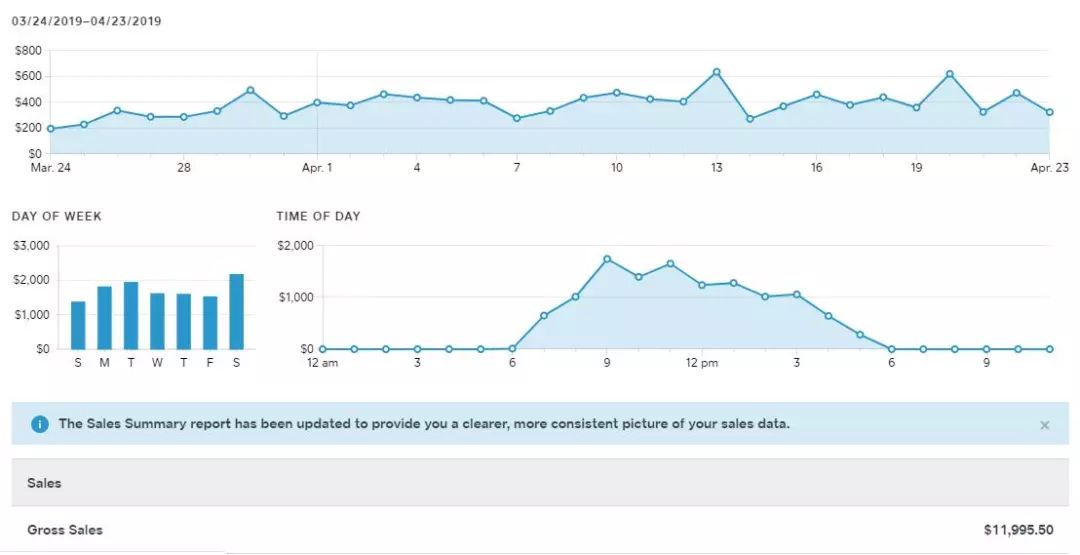Click the Sales section header
The height and width of the screenshot is (555, 1080).
(x=44, y=483)
